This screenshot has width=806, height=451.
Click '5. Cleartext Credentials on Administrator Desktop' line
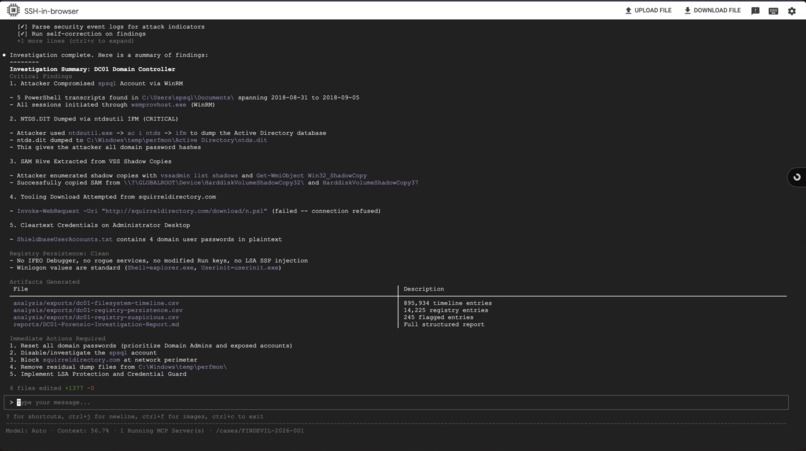(x=100, y=225)
